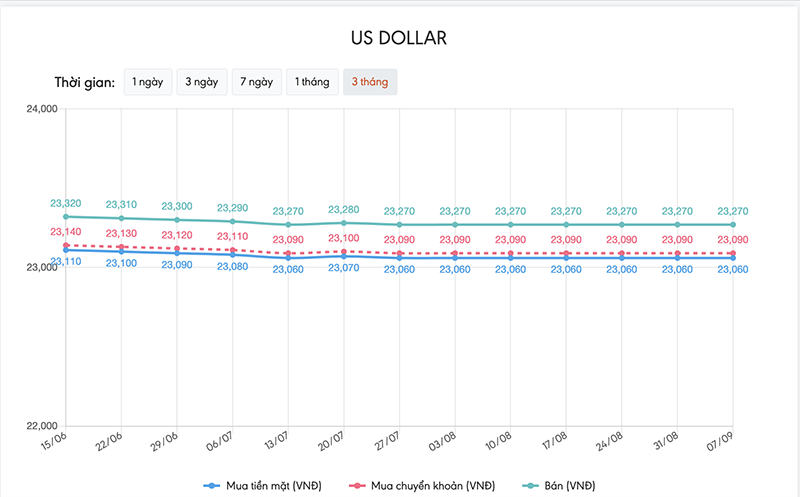Image resolution: width=800 pixels, height=497 pixels.
Task: Select the '3 tháng' time range
Action: 370,81
